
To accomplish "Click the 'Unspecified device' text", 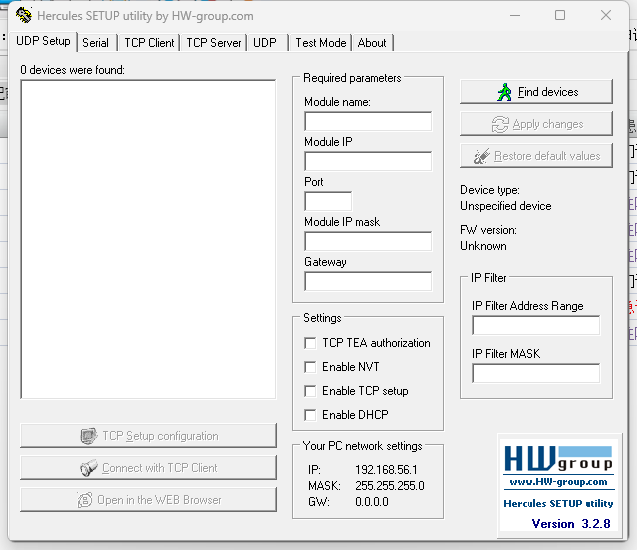I will point(506,206).
